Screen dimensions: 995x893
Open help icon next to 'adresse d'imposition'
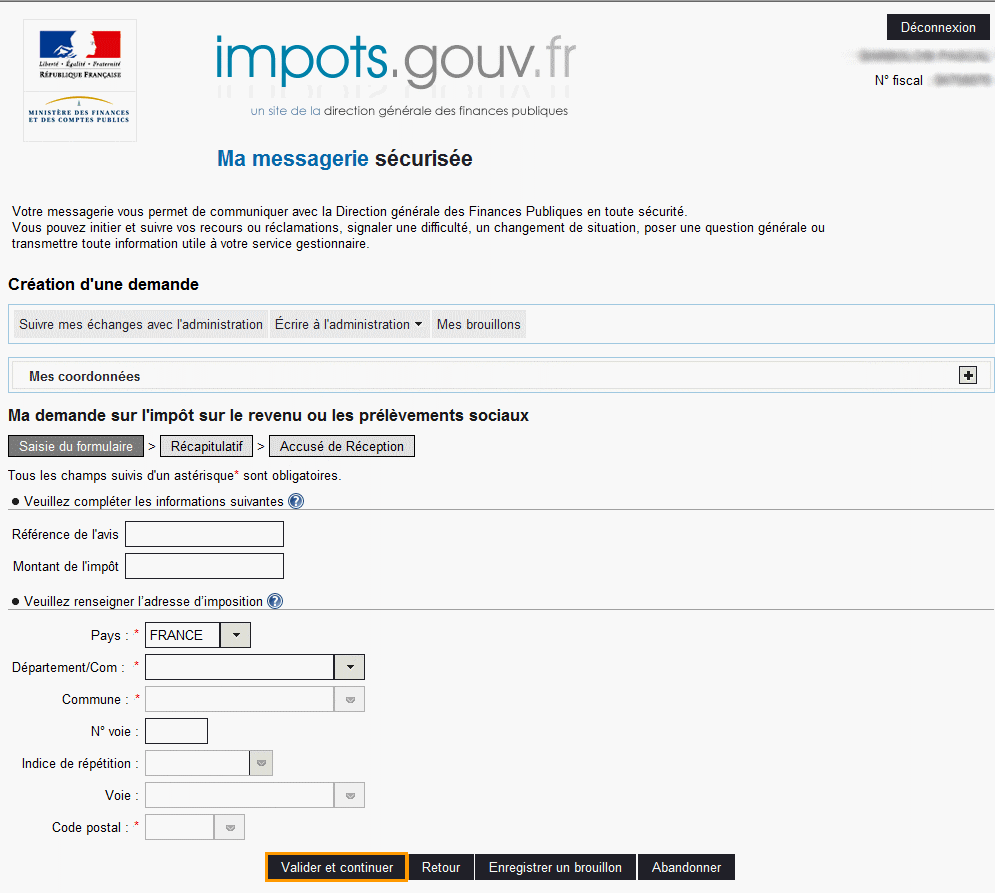[275, 601]
